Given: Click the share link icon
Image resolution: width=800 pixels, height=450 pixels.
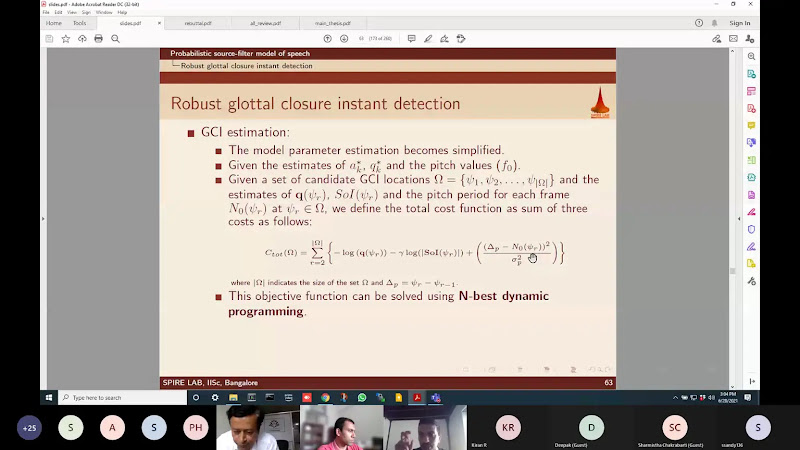Looking at the screenshot, I should click(x=716, y=39).
